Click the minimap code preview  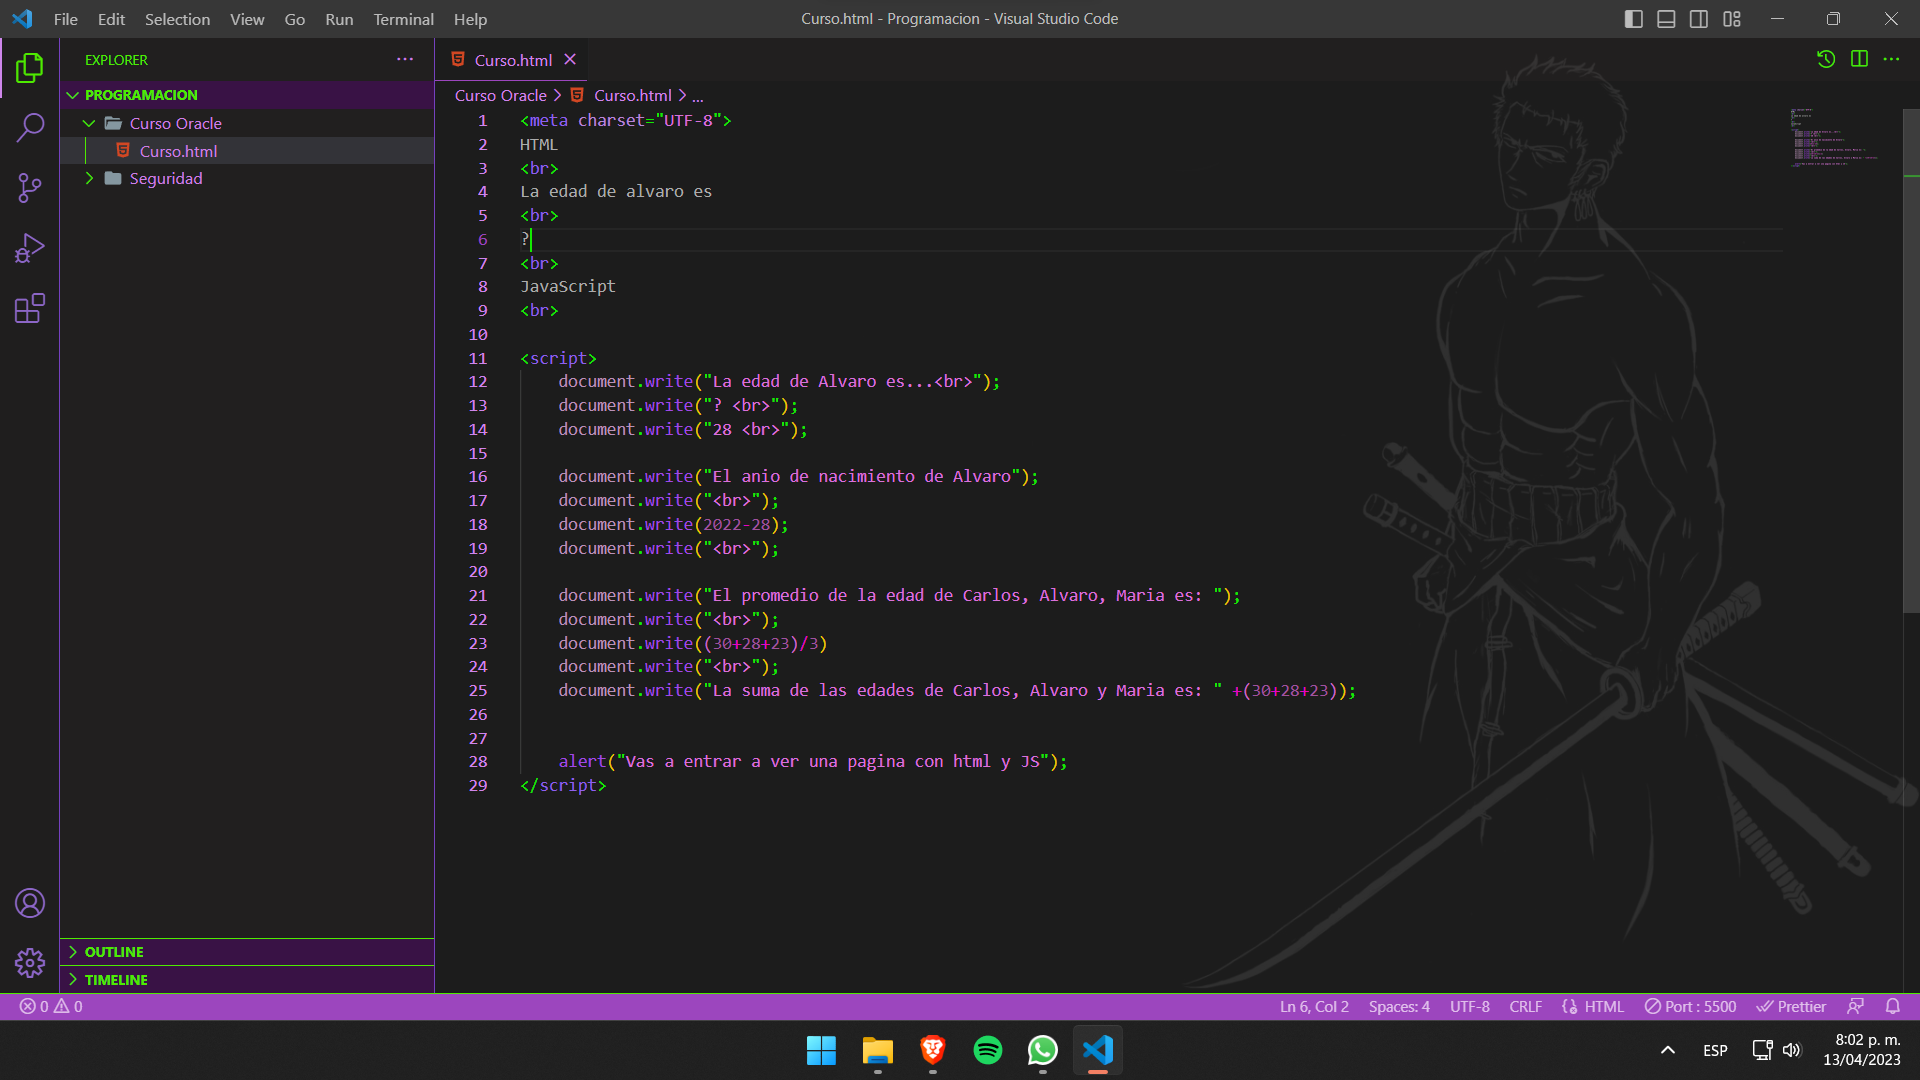(x=1835, y=137)
